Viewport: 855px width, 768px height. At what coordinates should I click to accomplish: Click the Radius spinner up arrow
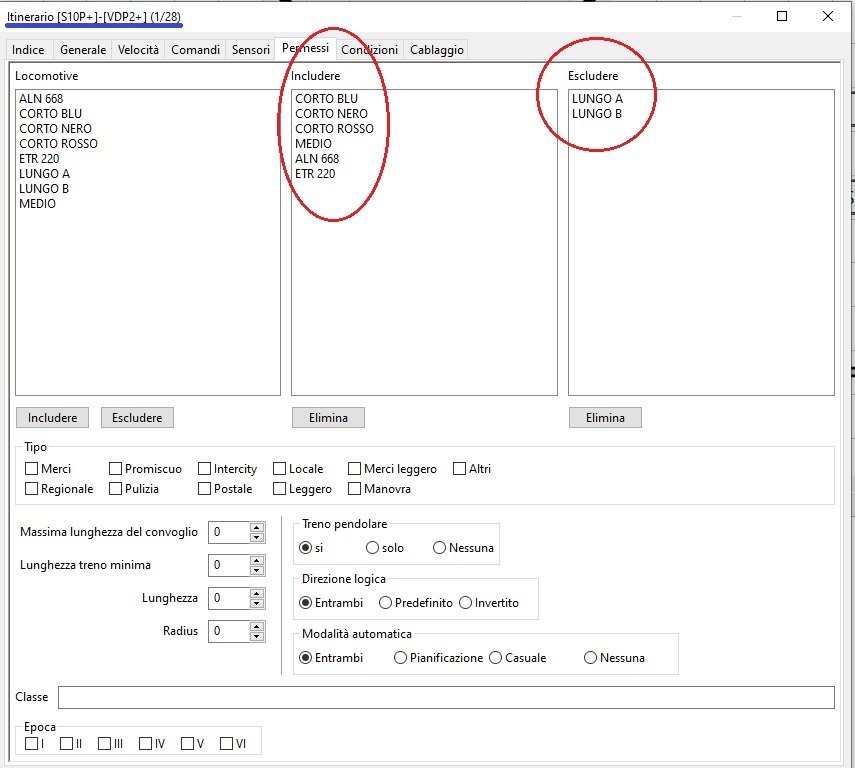[257, 626]
